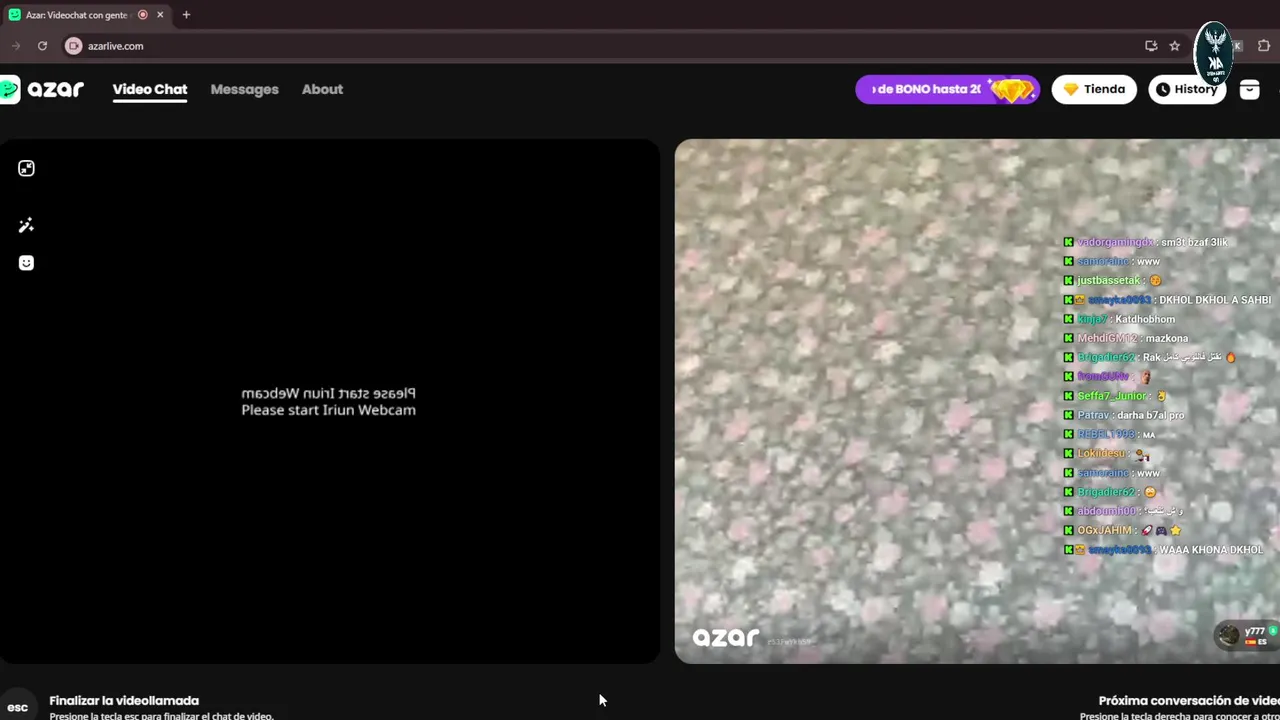Viewport: 1280px width, 720px height.
Task: Open a new browser tab
Action: [186, 15]
